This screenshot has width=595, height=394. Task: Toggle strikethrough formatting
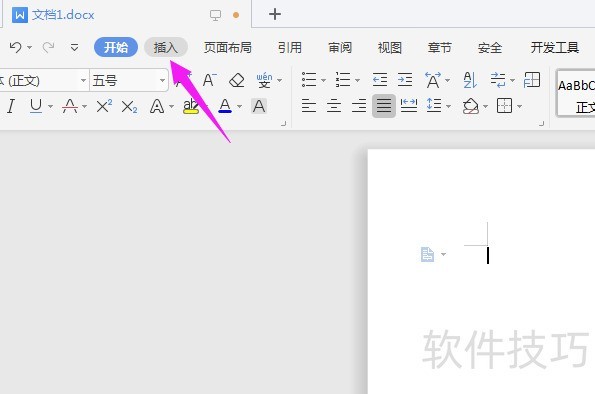pyautogui.click(x=70, y=106)
